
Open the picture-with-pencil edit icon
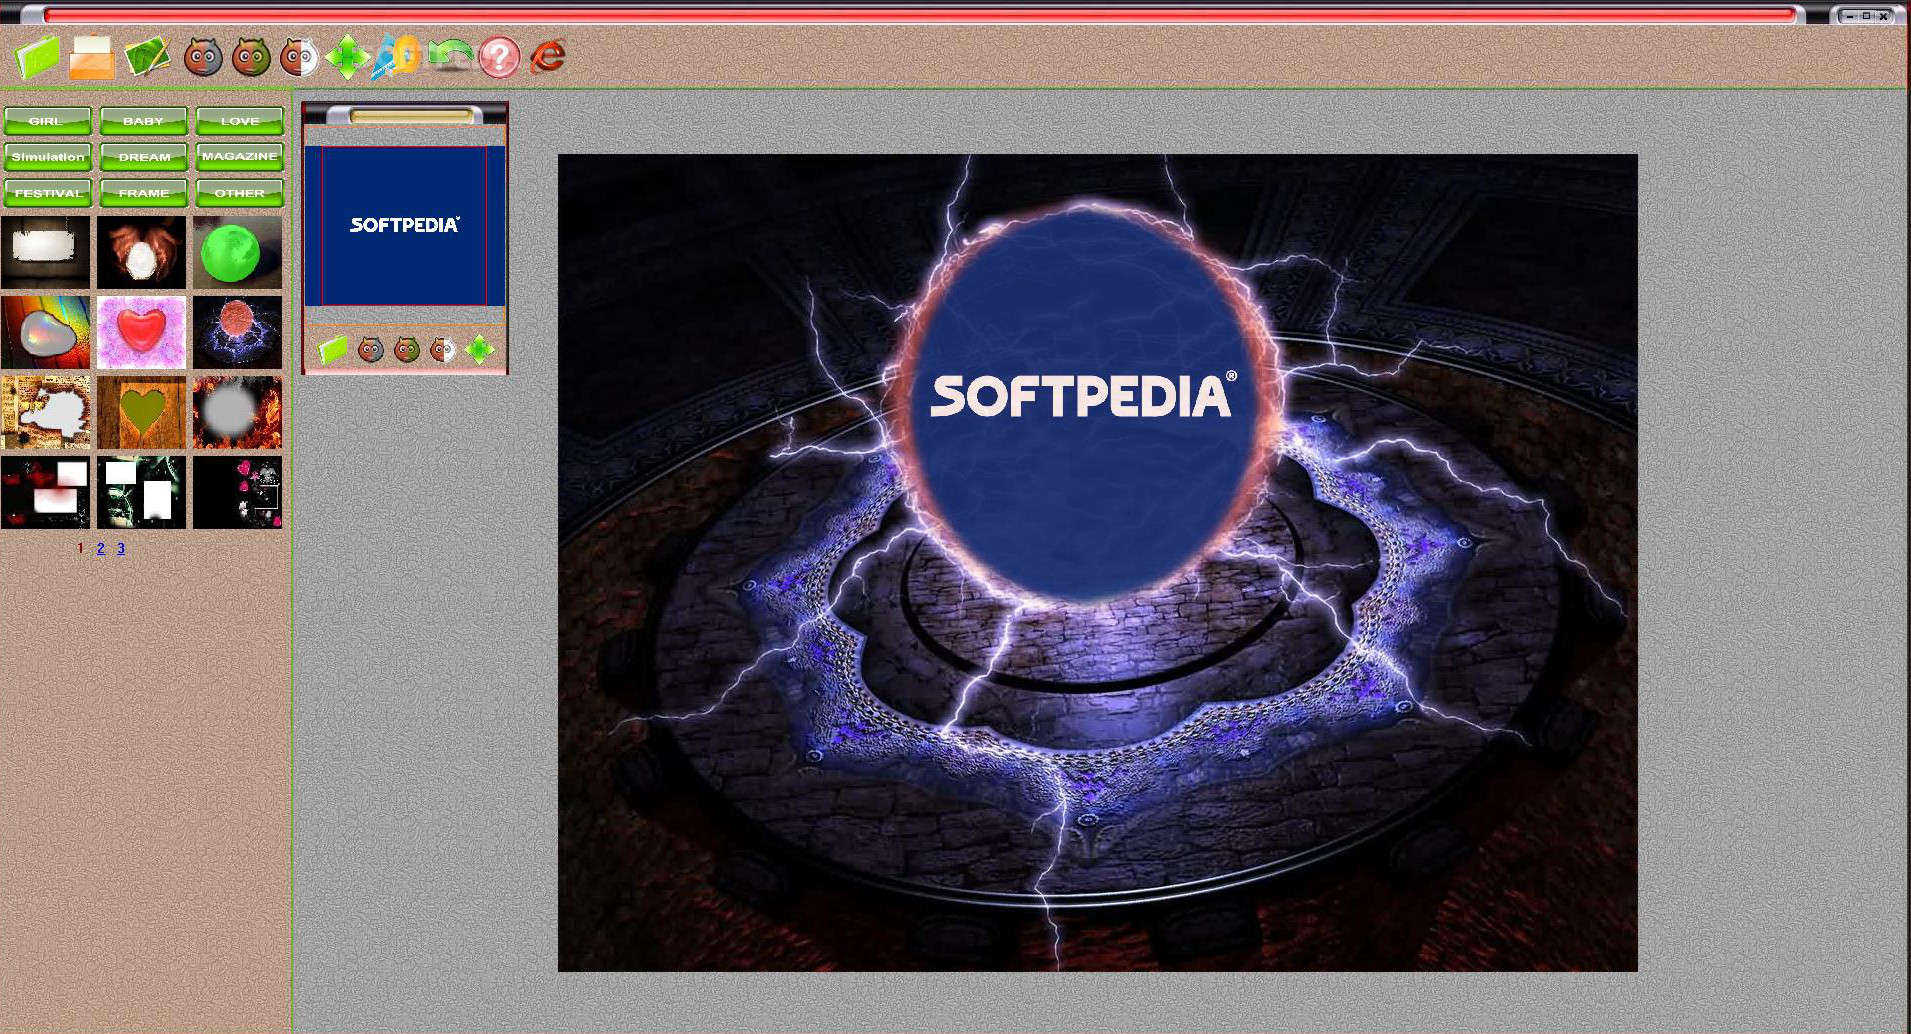click(x=147, y=57)
